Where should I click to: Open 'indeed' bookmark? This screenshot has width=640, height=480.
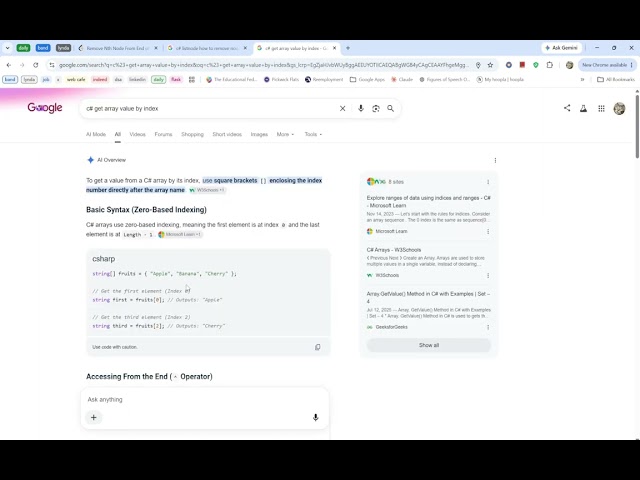(100, 80)
